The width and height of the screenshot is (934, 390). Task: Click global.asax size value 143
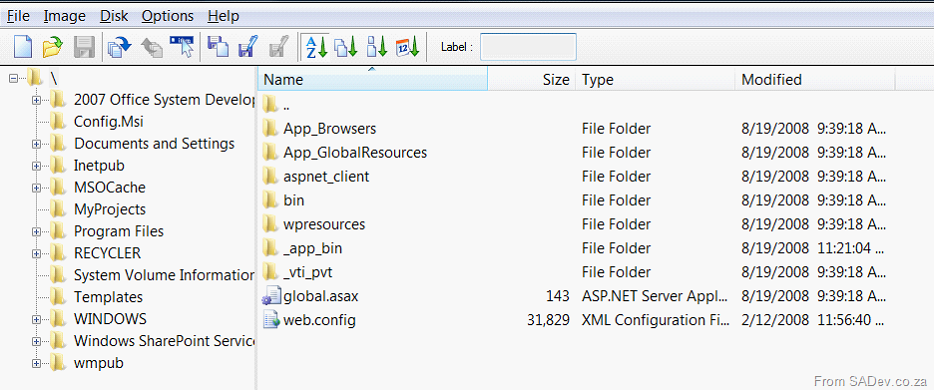558,296
